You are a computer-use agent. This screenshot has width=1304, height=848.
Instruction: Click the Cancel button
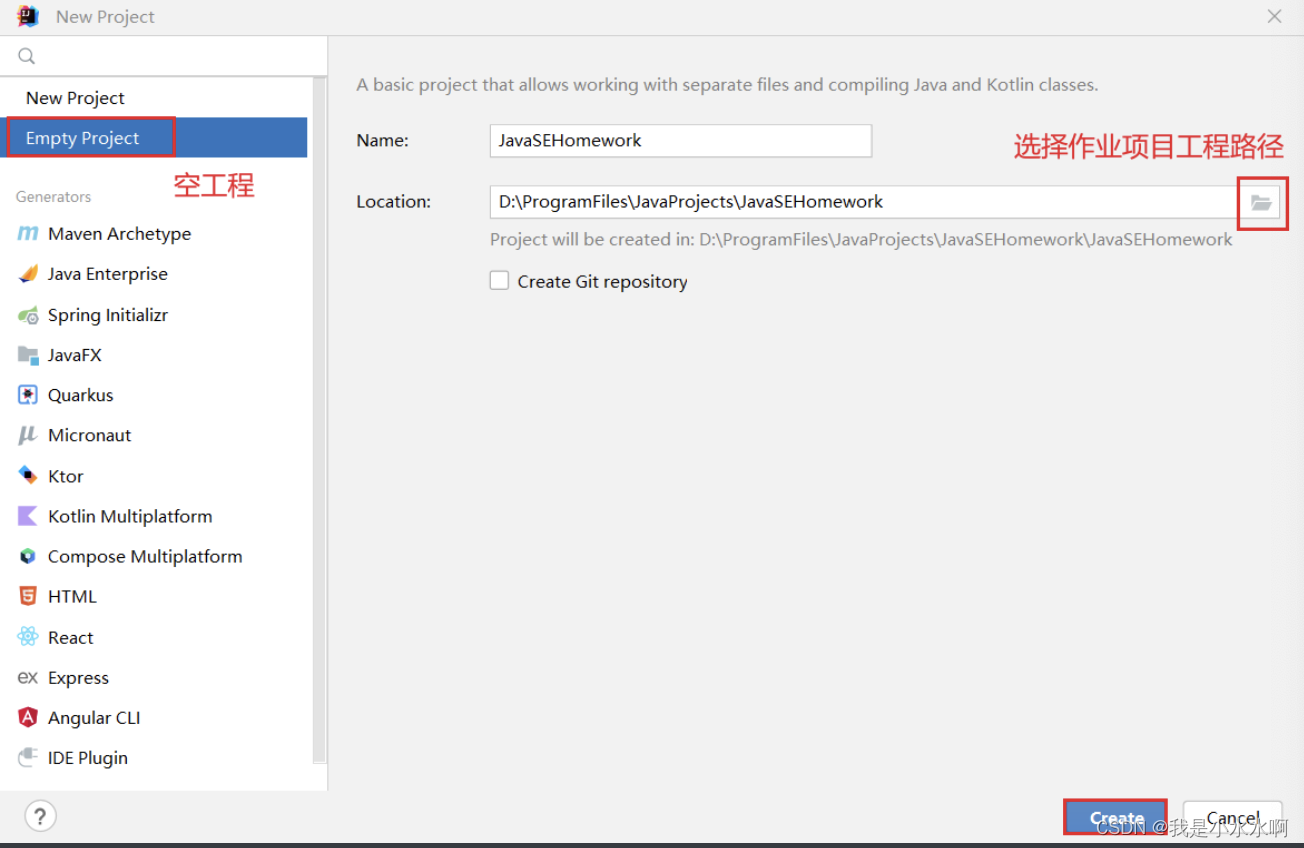pyautogui.click(x=1232, y=817)
